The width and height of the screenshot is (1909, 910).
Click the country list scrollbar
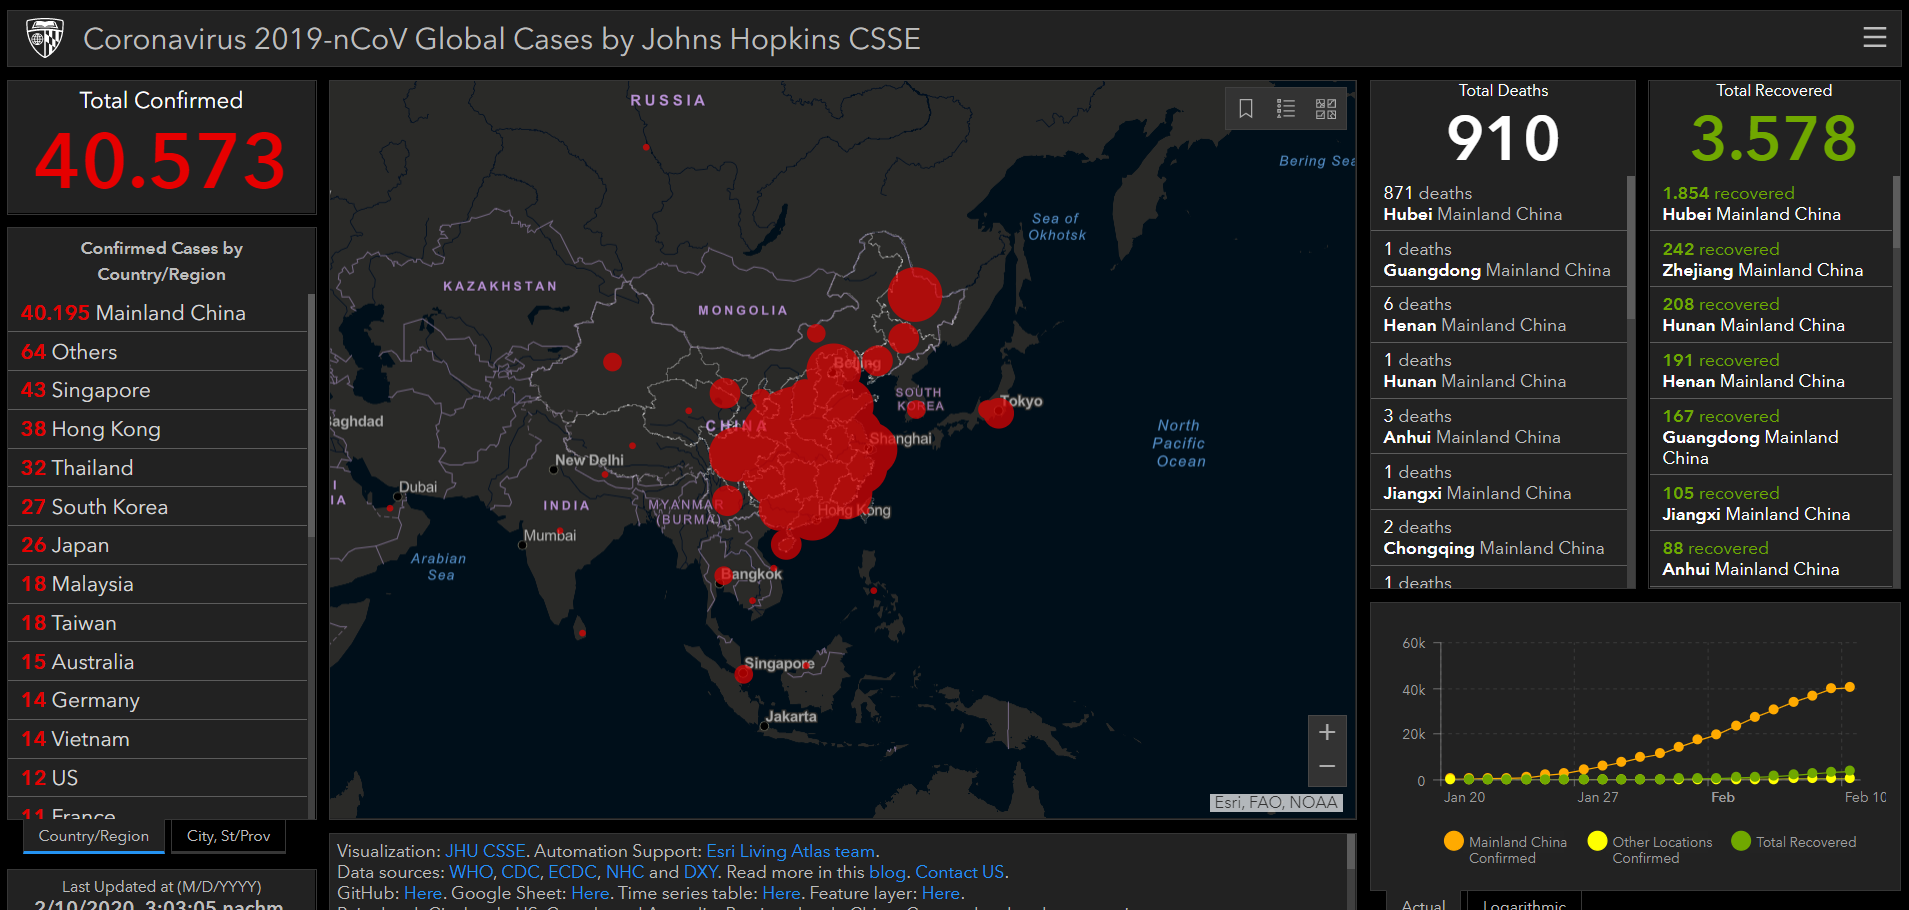[x=311, y=415]
